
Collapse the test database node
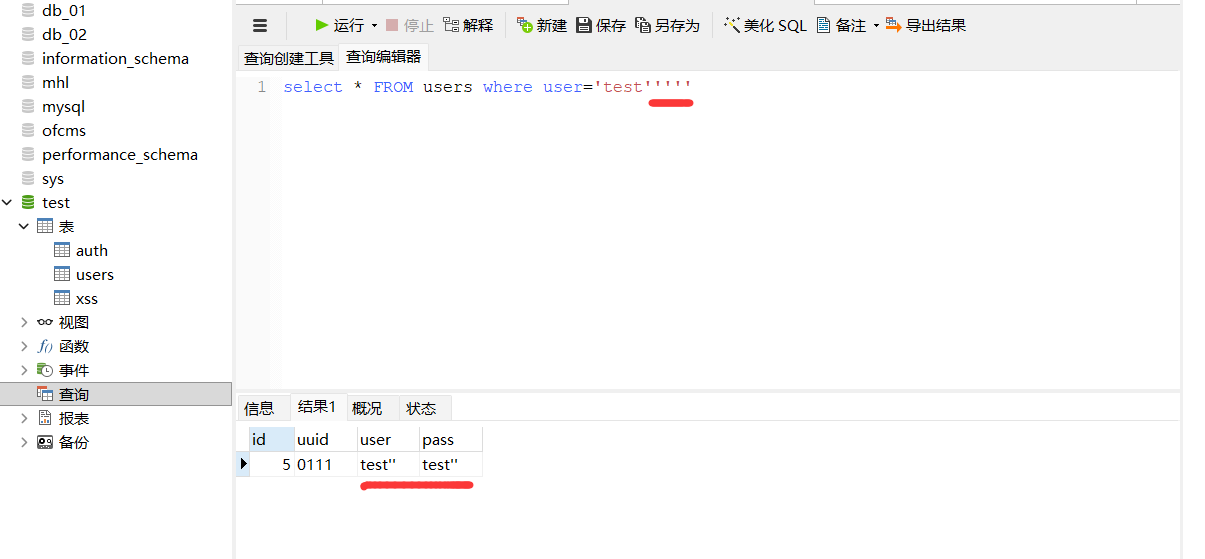[x=8, y=202]
